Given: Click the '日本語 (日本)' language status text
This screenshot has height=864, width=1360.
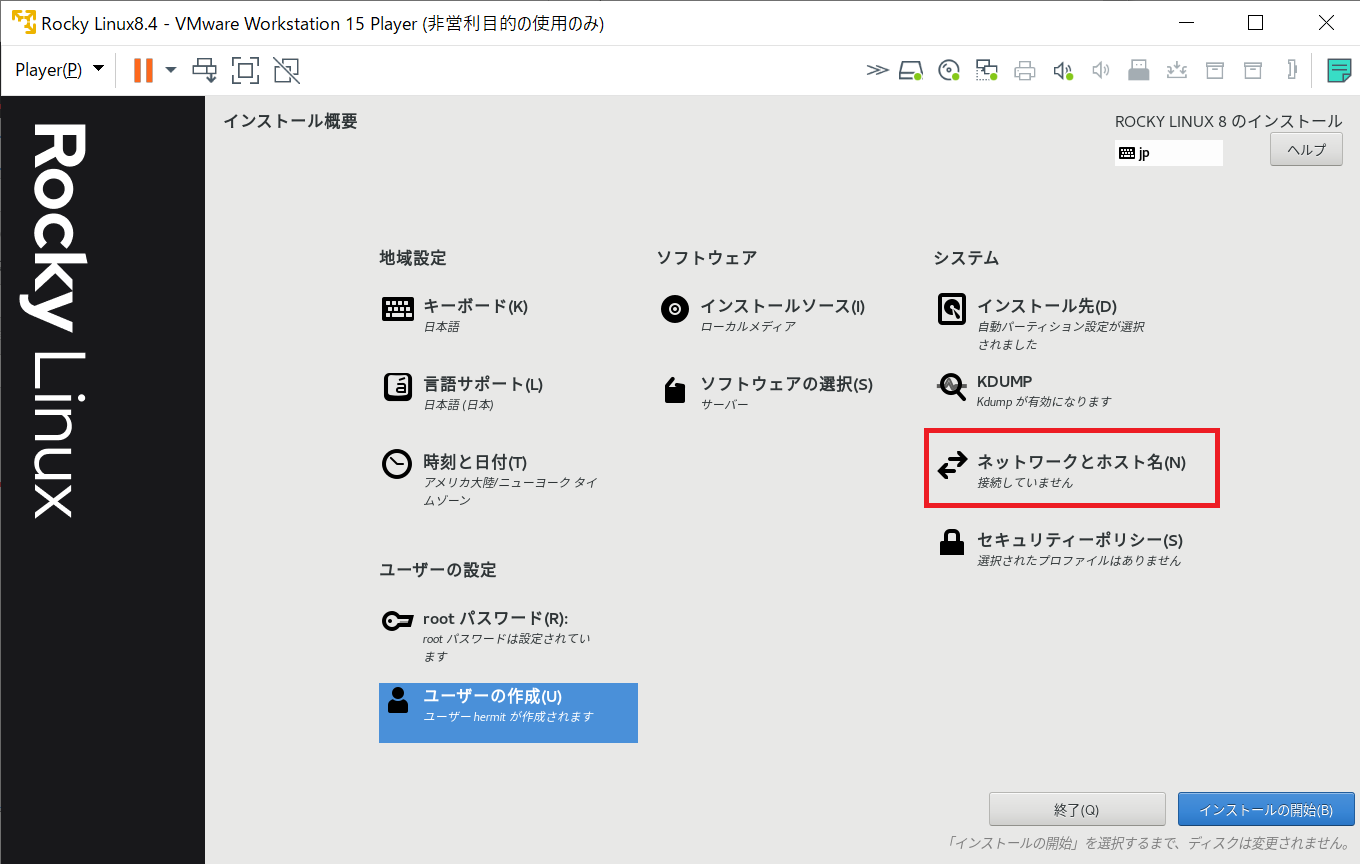Looking at the screenshot, I should (x=458, y=405).
